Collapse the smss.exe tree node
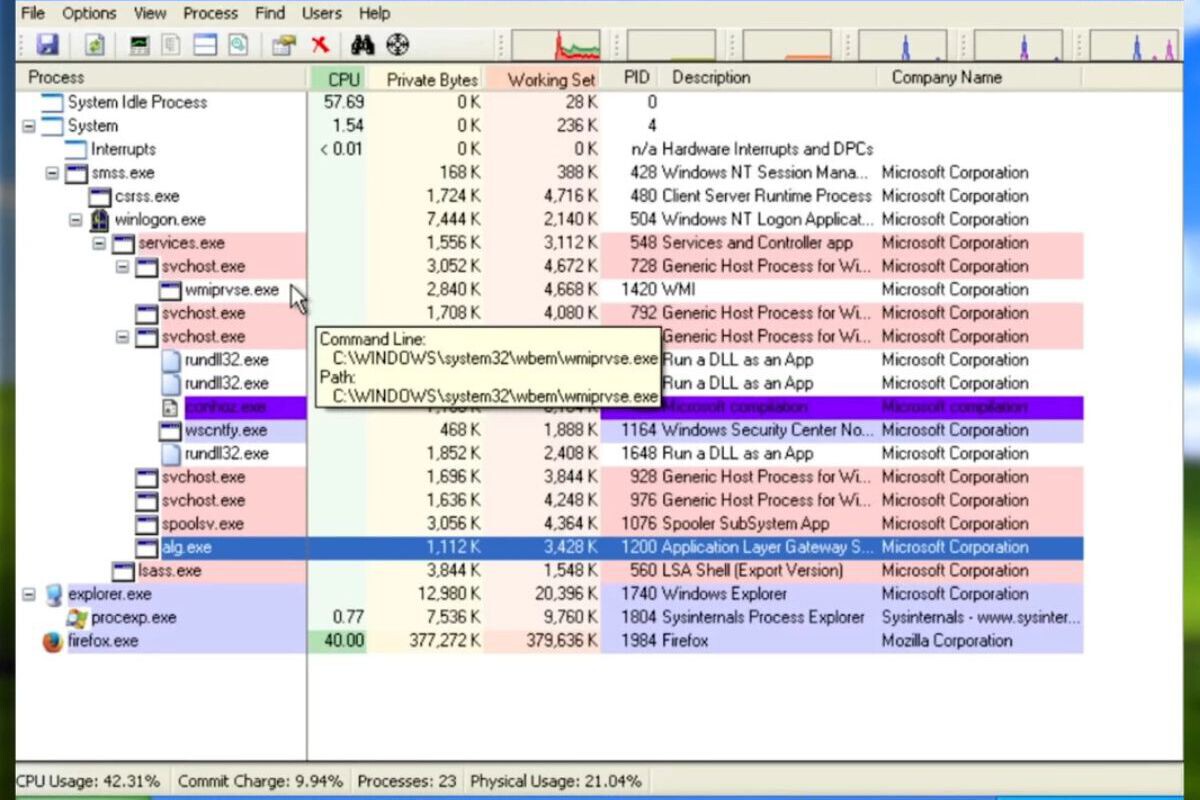The height and width of the screenshot is (800, 1200). (52, 173)
